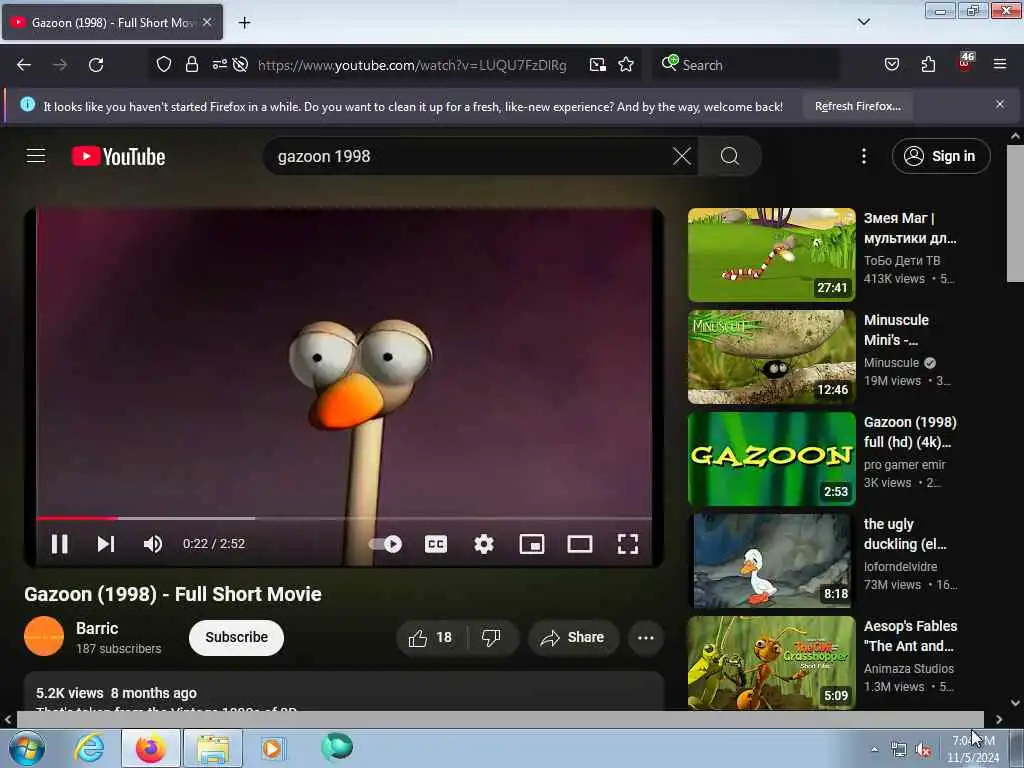This screenshot has width=1024, height=768.
Task: Open the Barric channel name link
Action: click(97, 628)
